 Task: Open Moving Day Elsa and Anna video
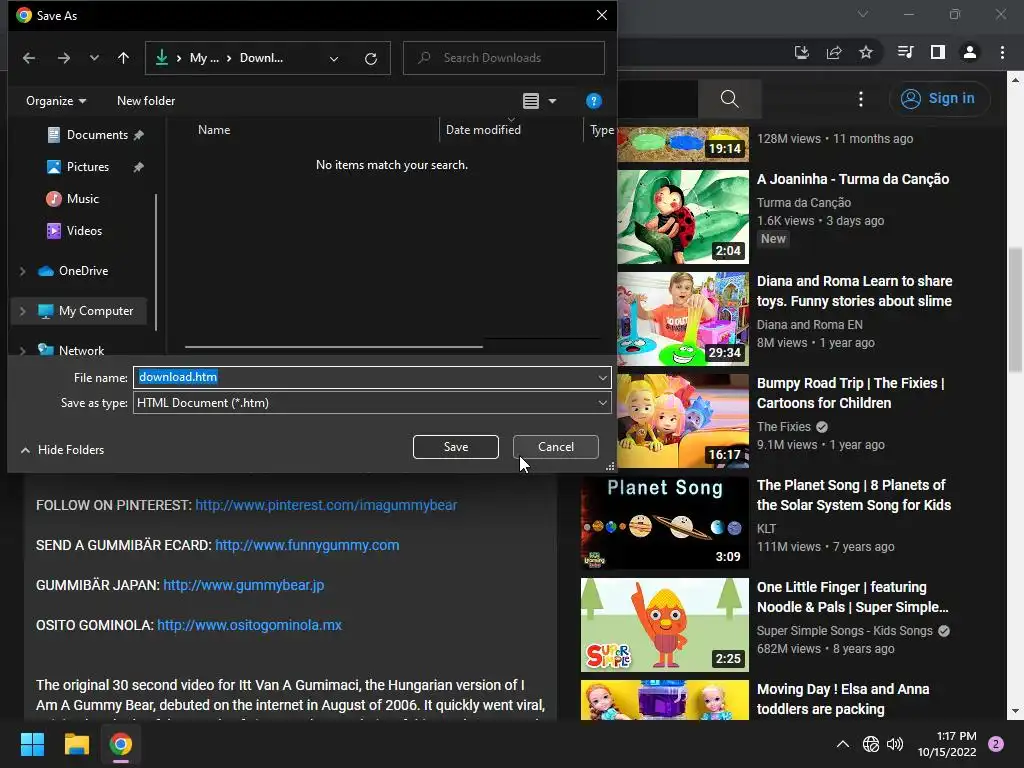(x=843, y=699)
